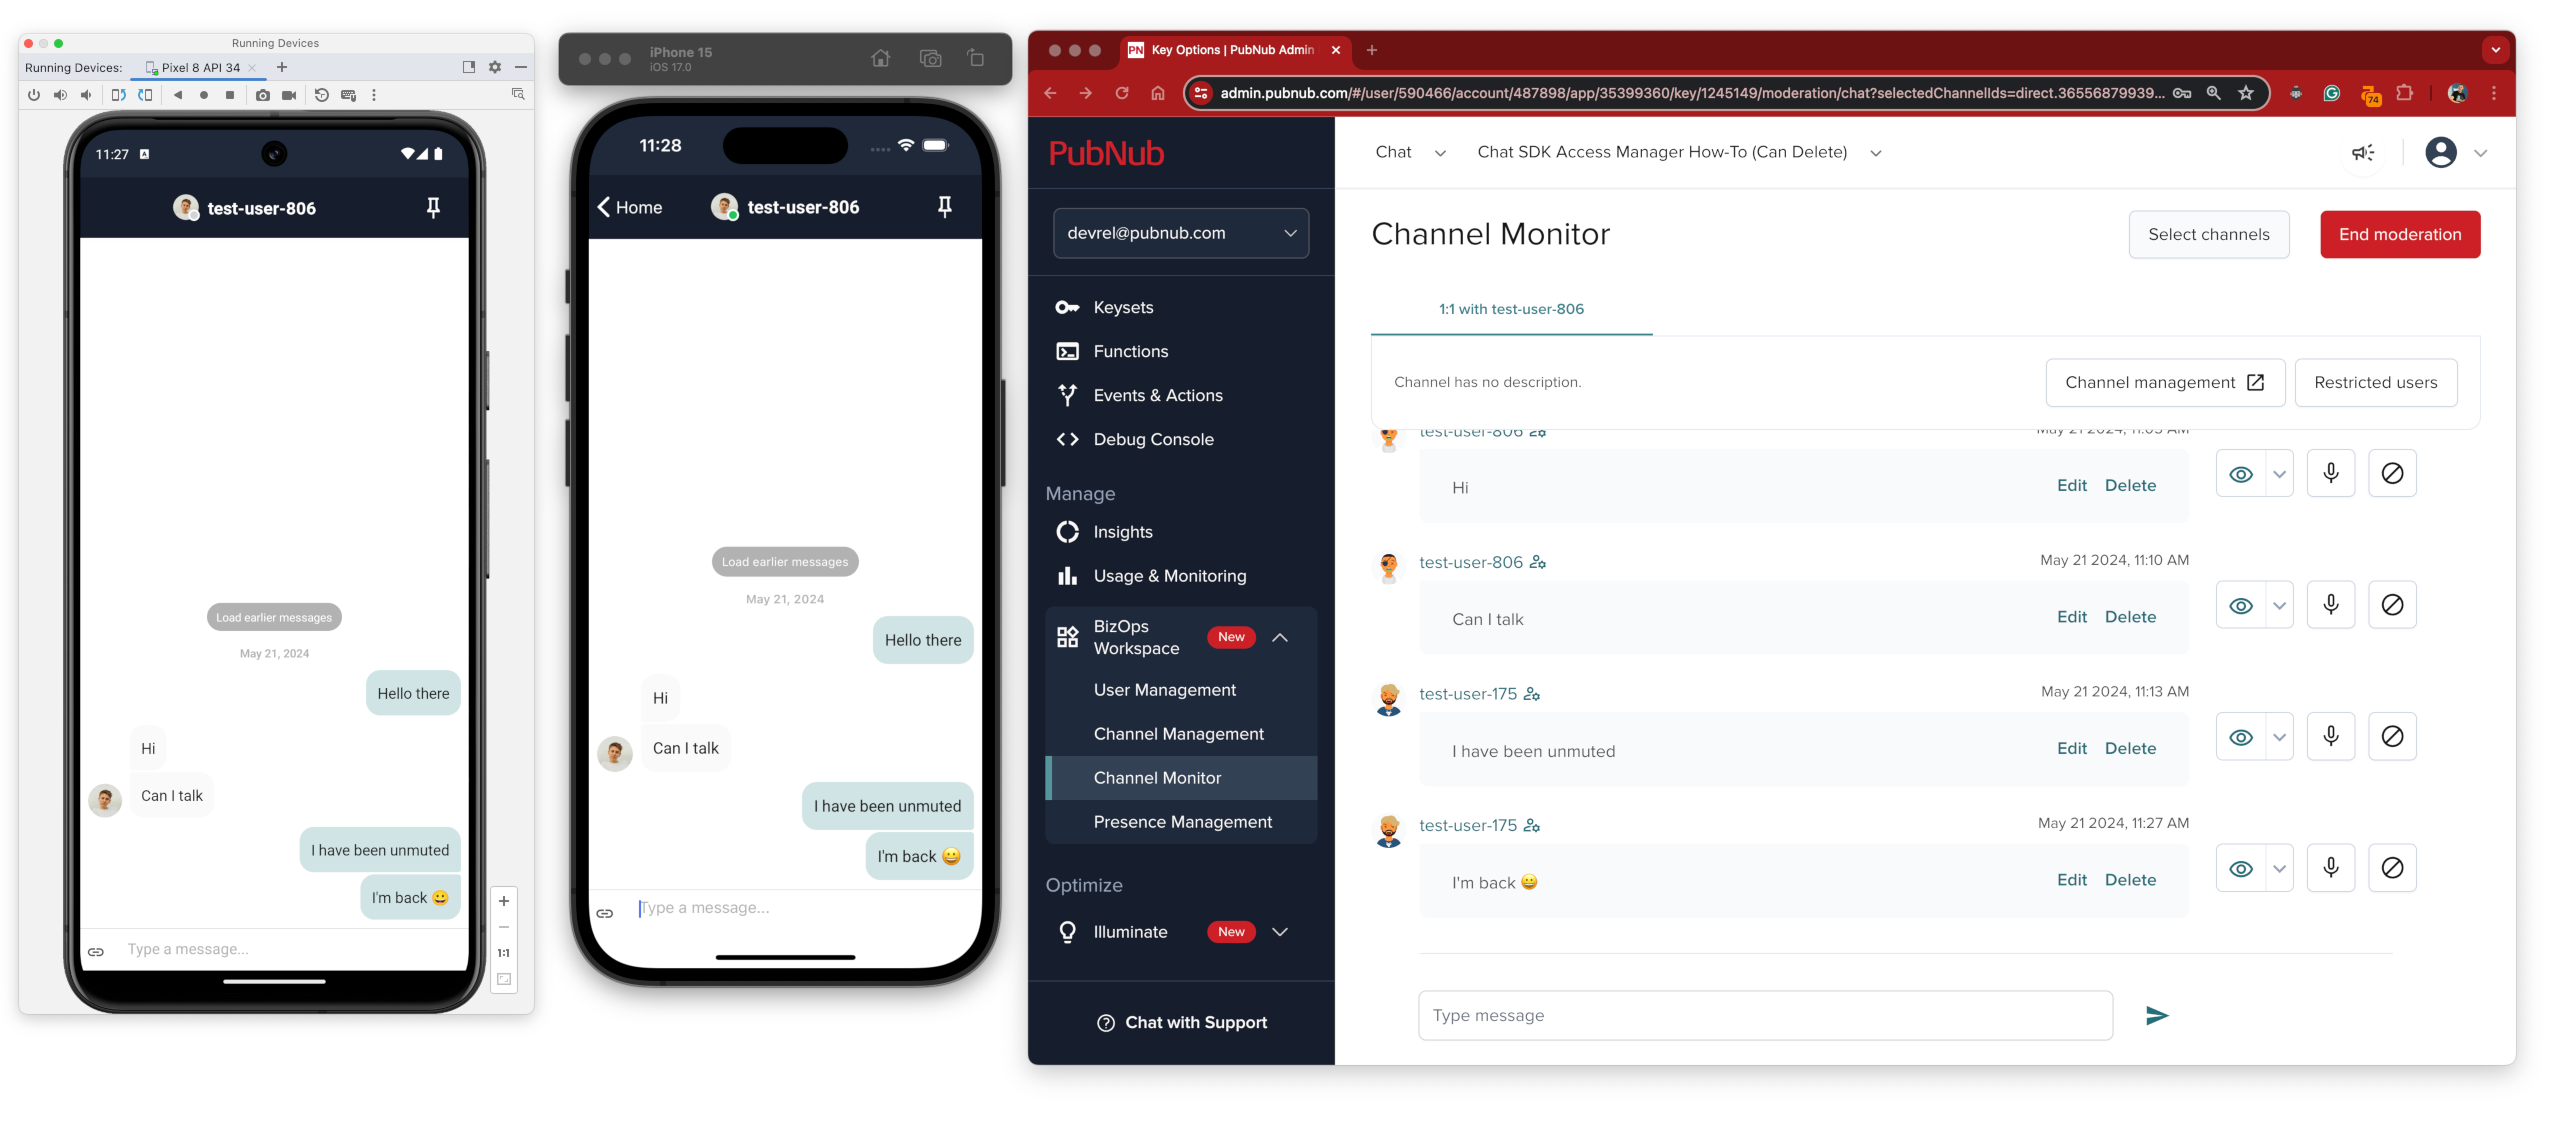Click the BizOps Workspace icon
This screenshot has height=1128, width=2551.
pyautogui.click(x=1069, y=636)
